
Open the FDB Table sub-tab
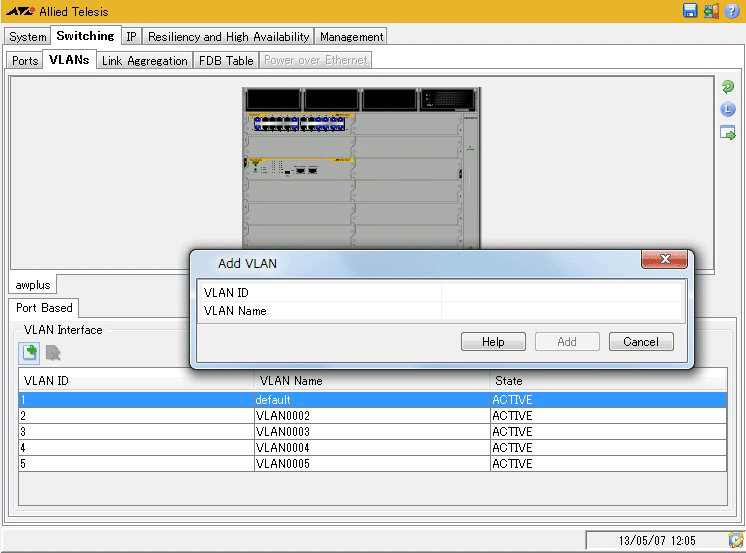[225, 61]
